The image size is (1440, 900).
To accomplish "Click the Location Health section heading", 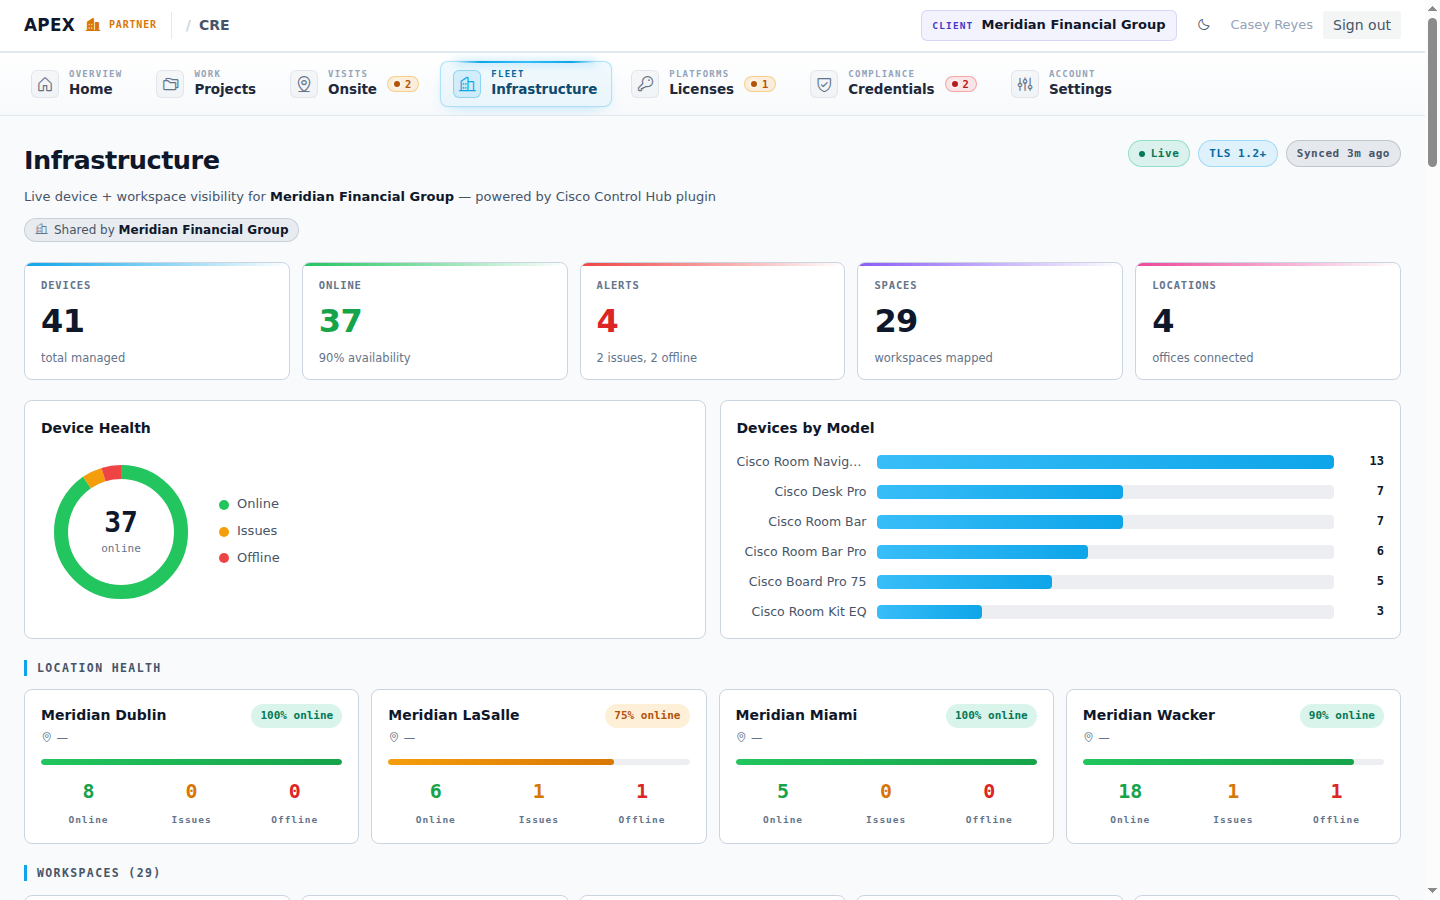I will click(x=99, y=668).
